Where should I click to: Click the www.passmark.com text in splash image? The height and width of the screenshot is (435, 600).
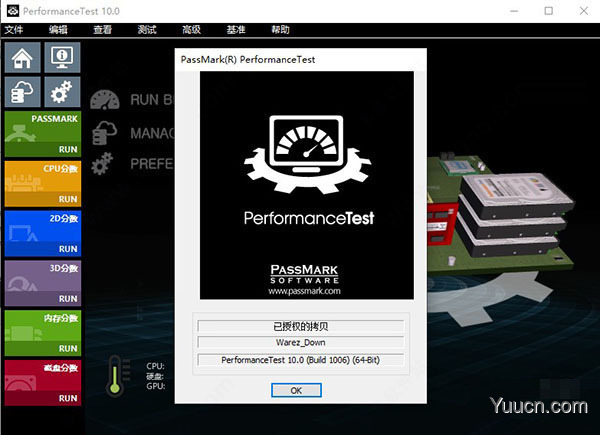304,291
